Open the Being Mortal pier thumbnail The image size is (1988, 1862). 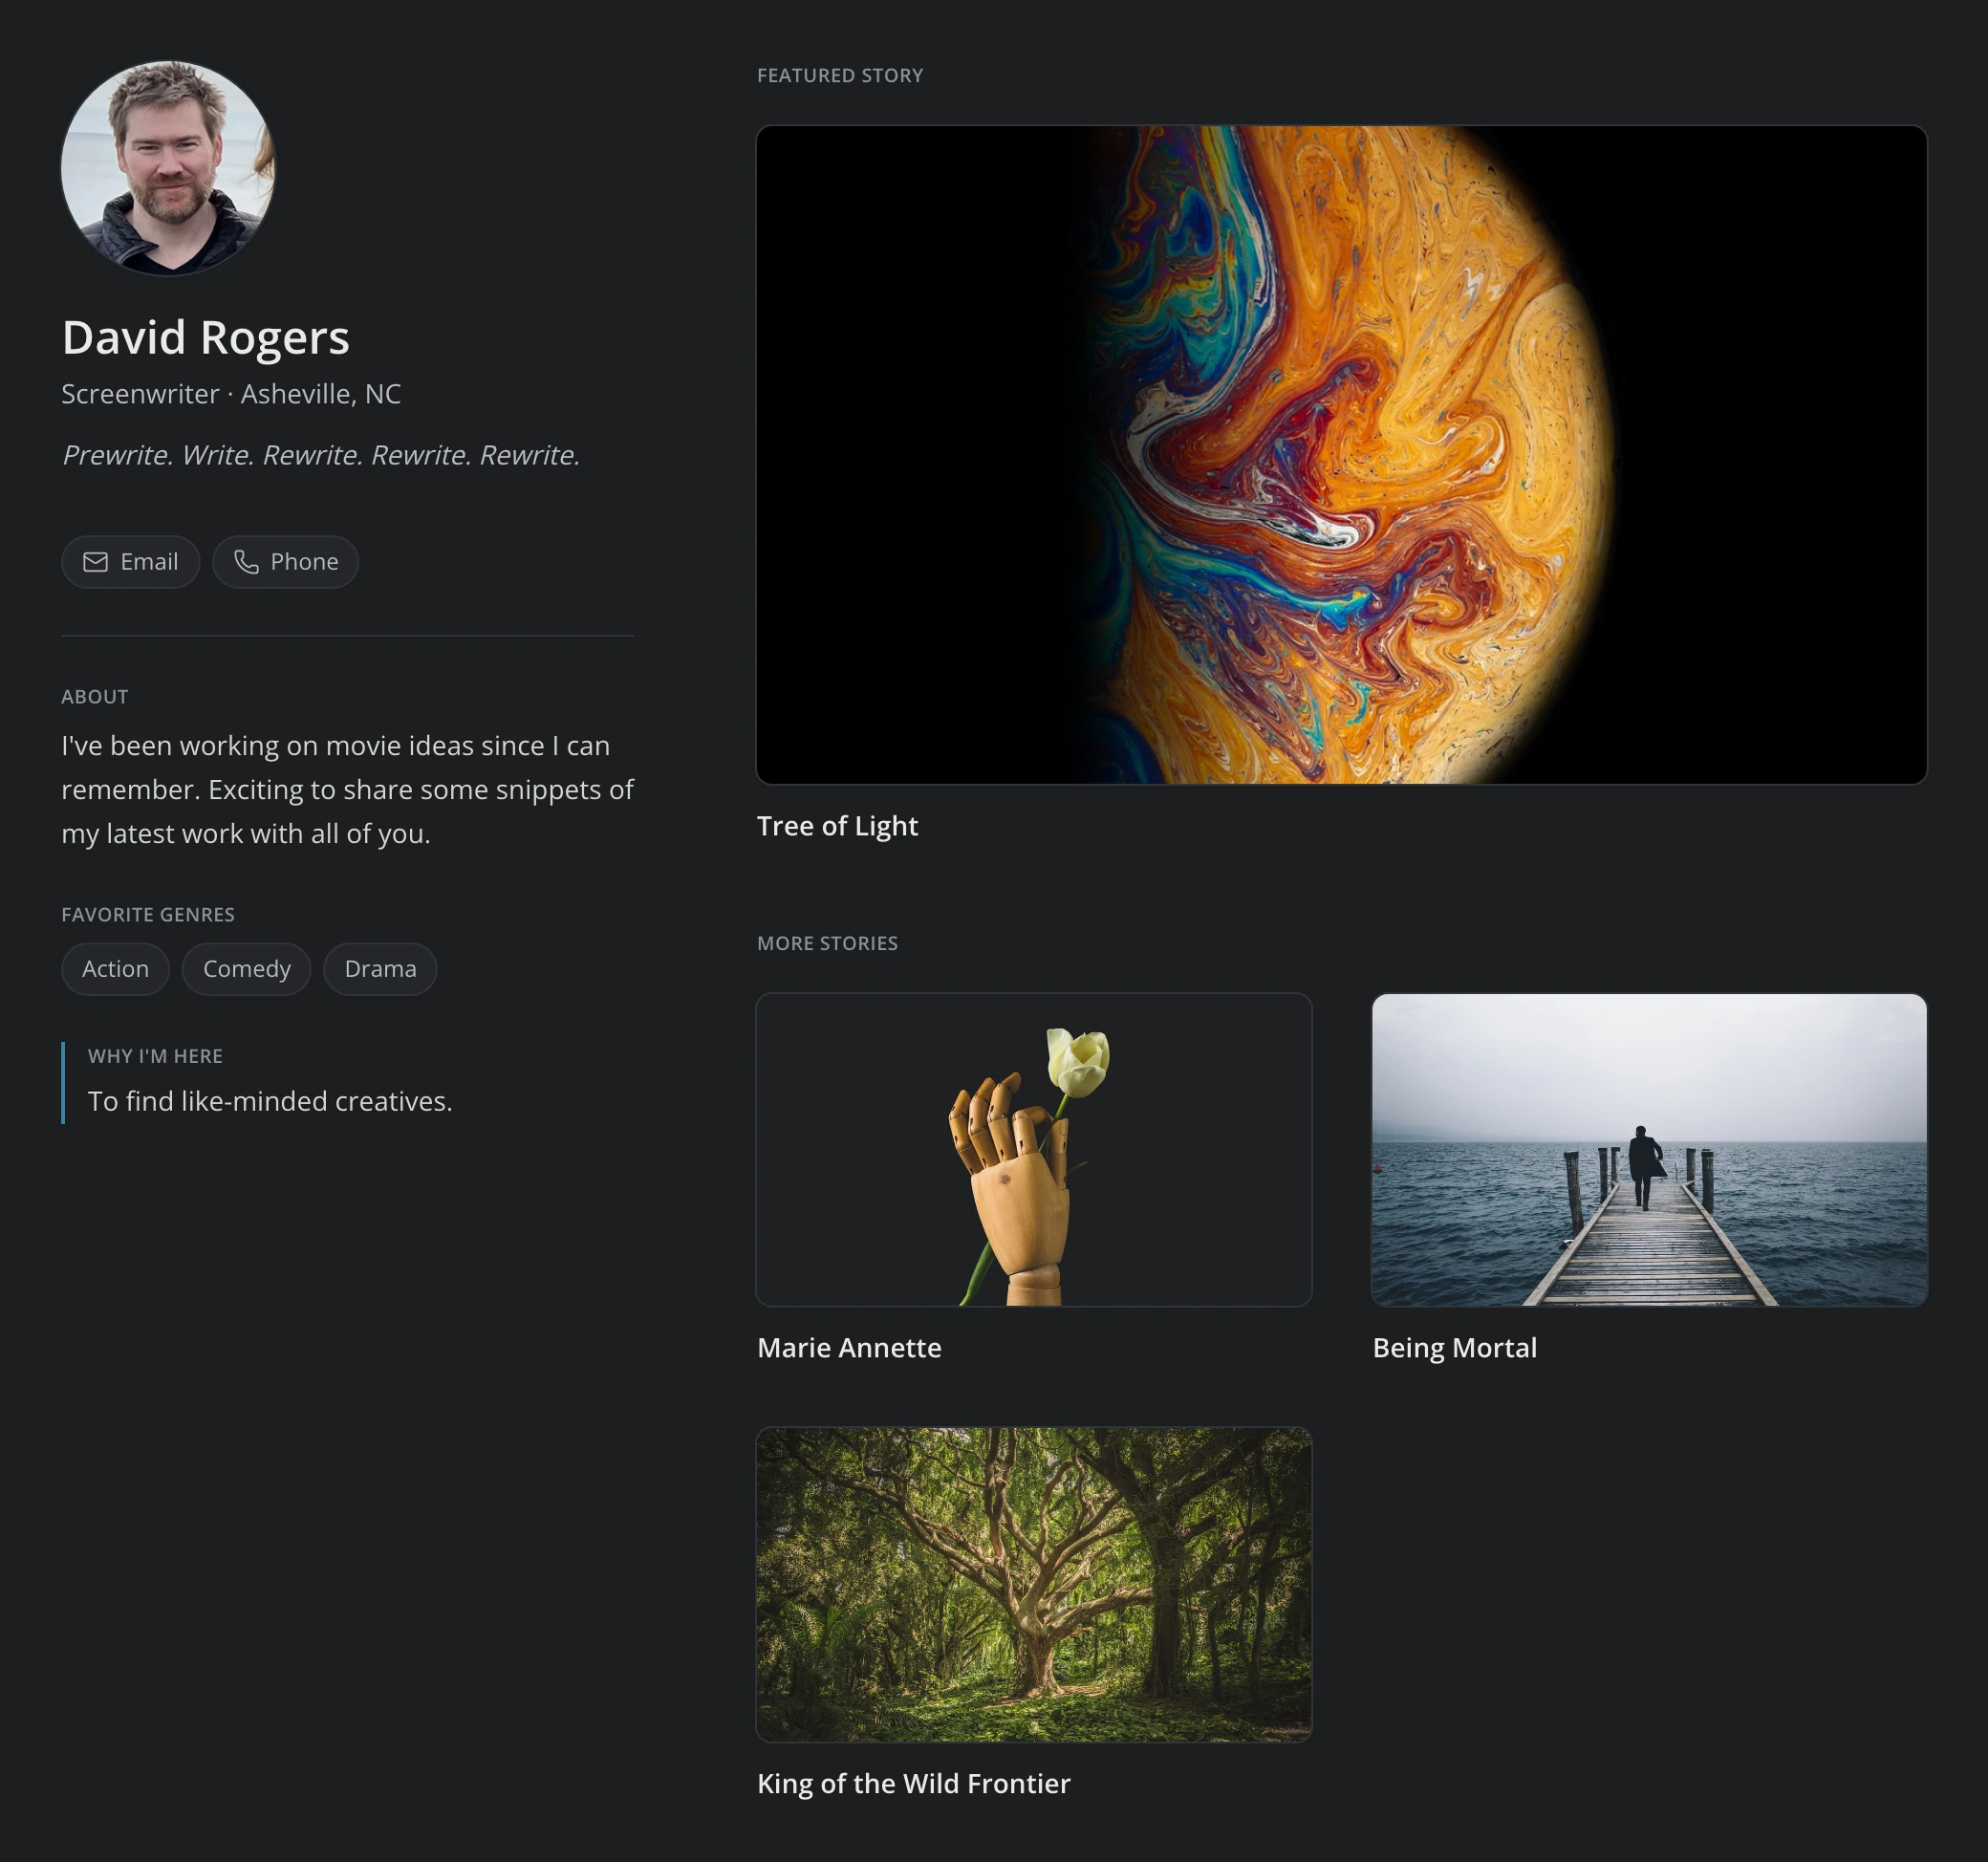(x=1649, y=1150)
